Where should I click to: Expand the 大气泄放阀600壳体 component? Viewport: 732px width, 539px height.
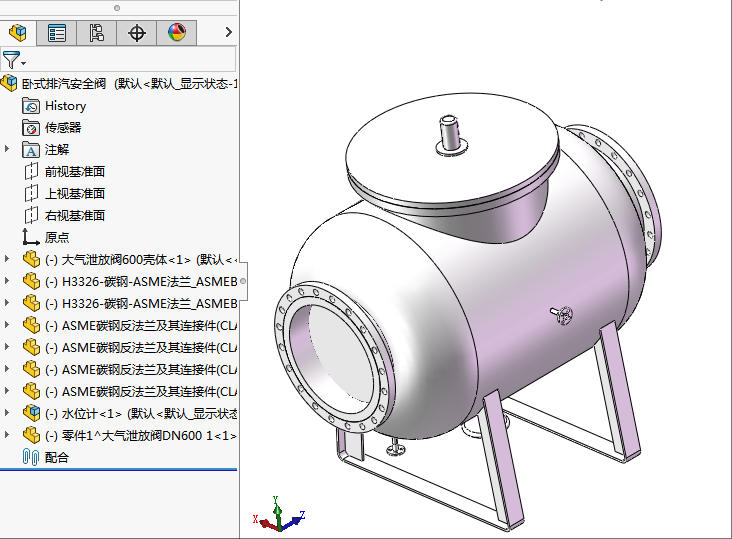coord(7,259)
